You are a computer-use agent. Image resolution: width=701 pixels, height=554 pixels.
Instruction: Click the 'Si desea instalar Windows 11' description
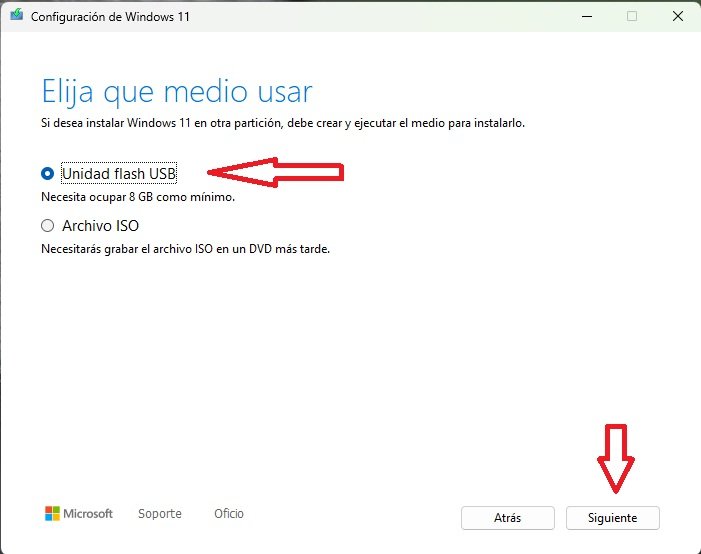pyautogui.click(x=283, y=123)
